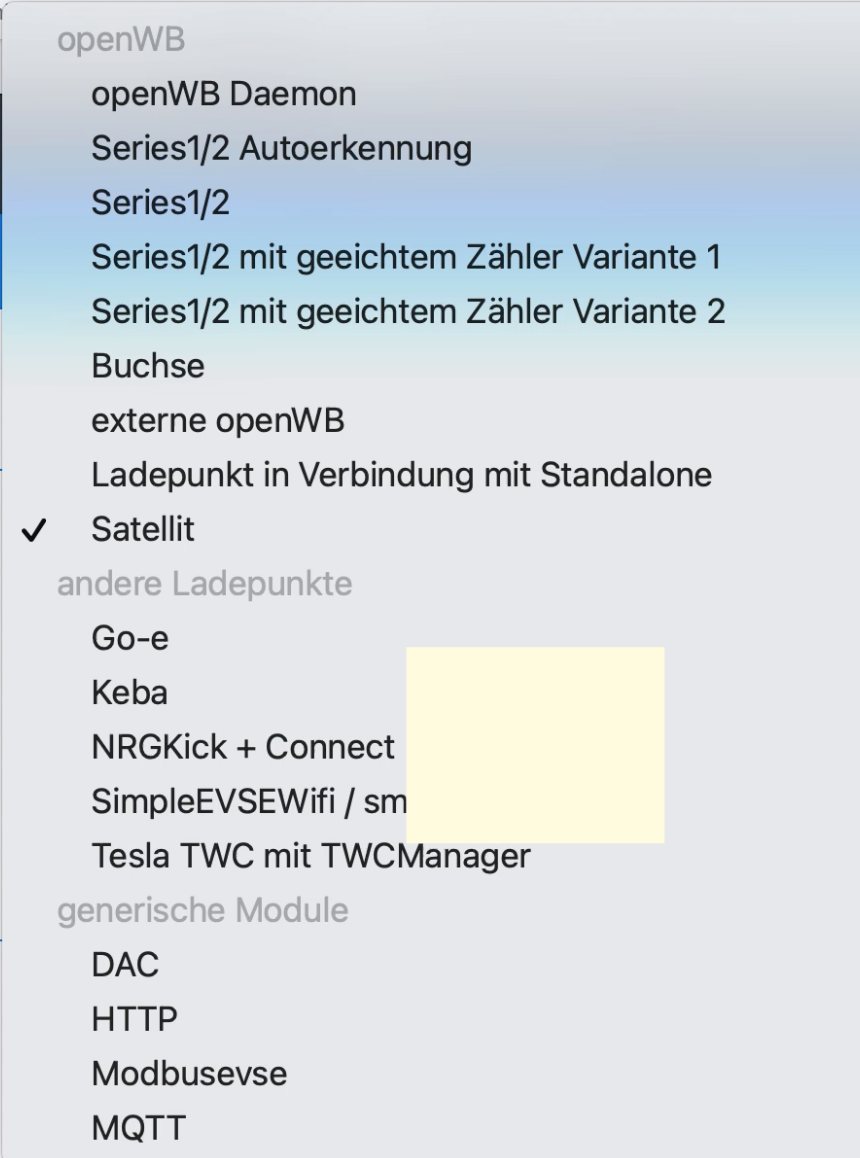This screenshot has width=860, height=1158.
Task: Choose the HTTP module option
Action: click(134, 1020)
